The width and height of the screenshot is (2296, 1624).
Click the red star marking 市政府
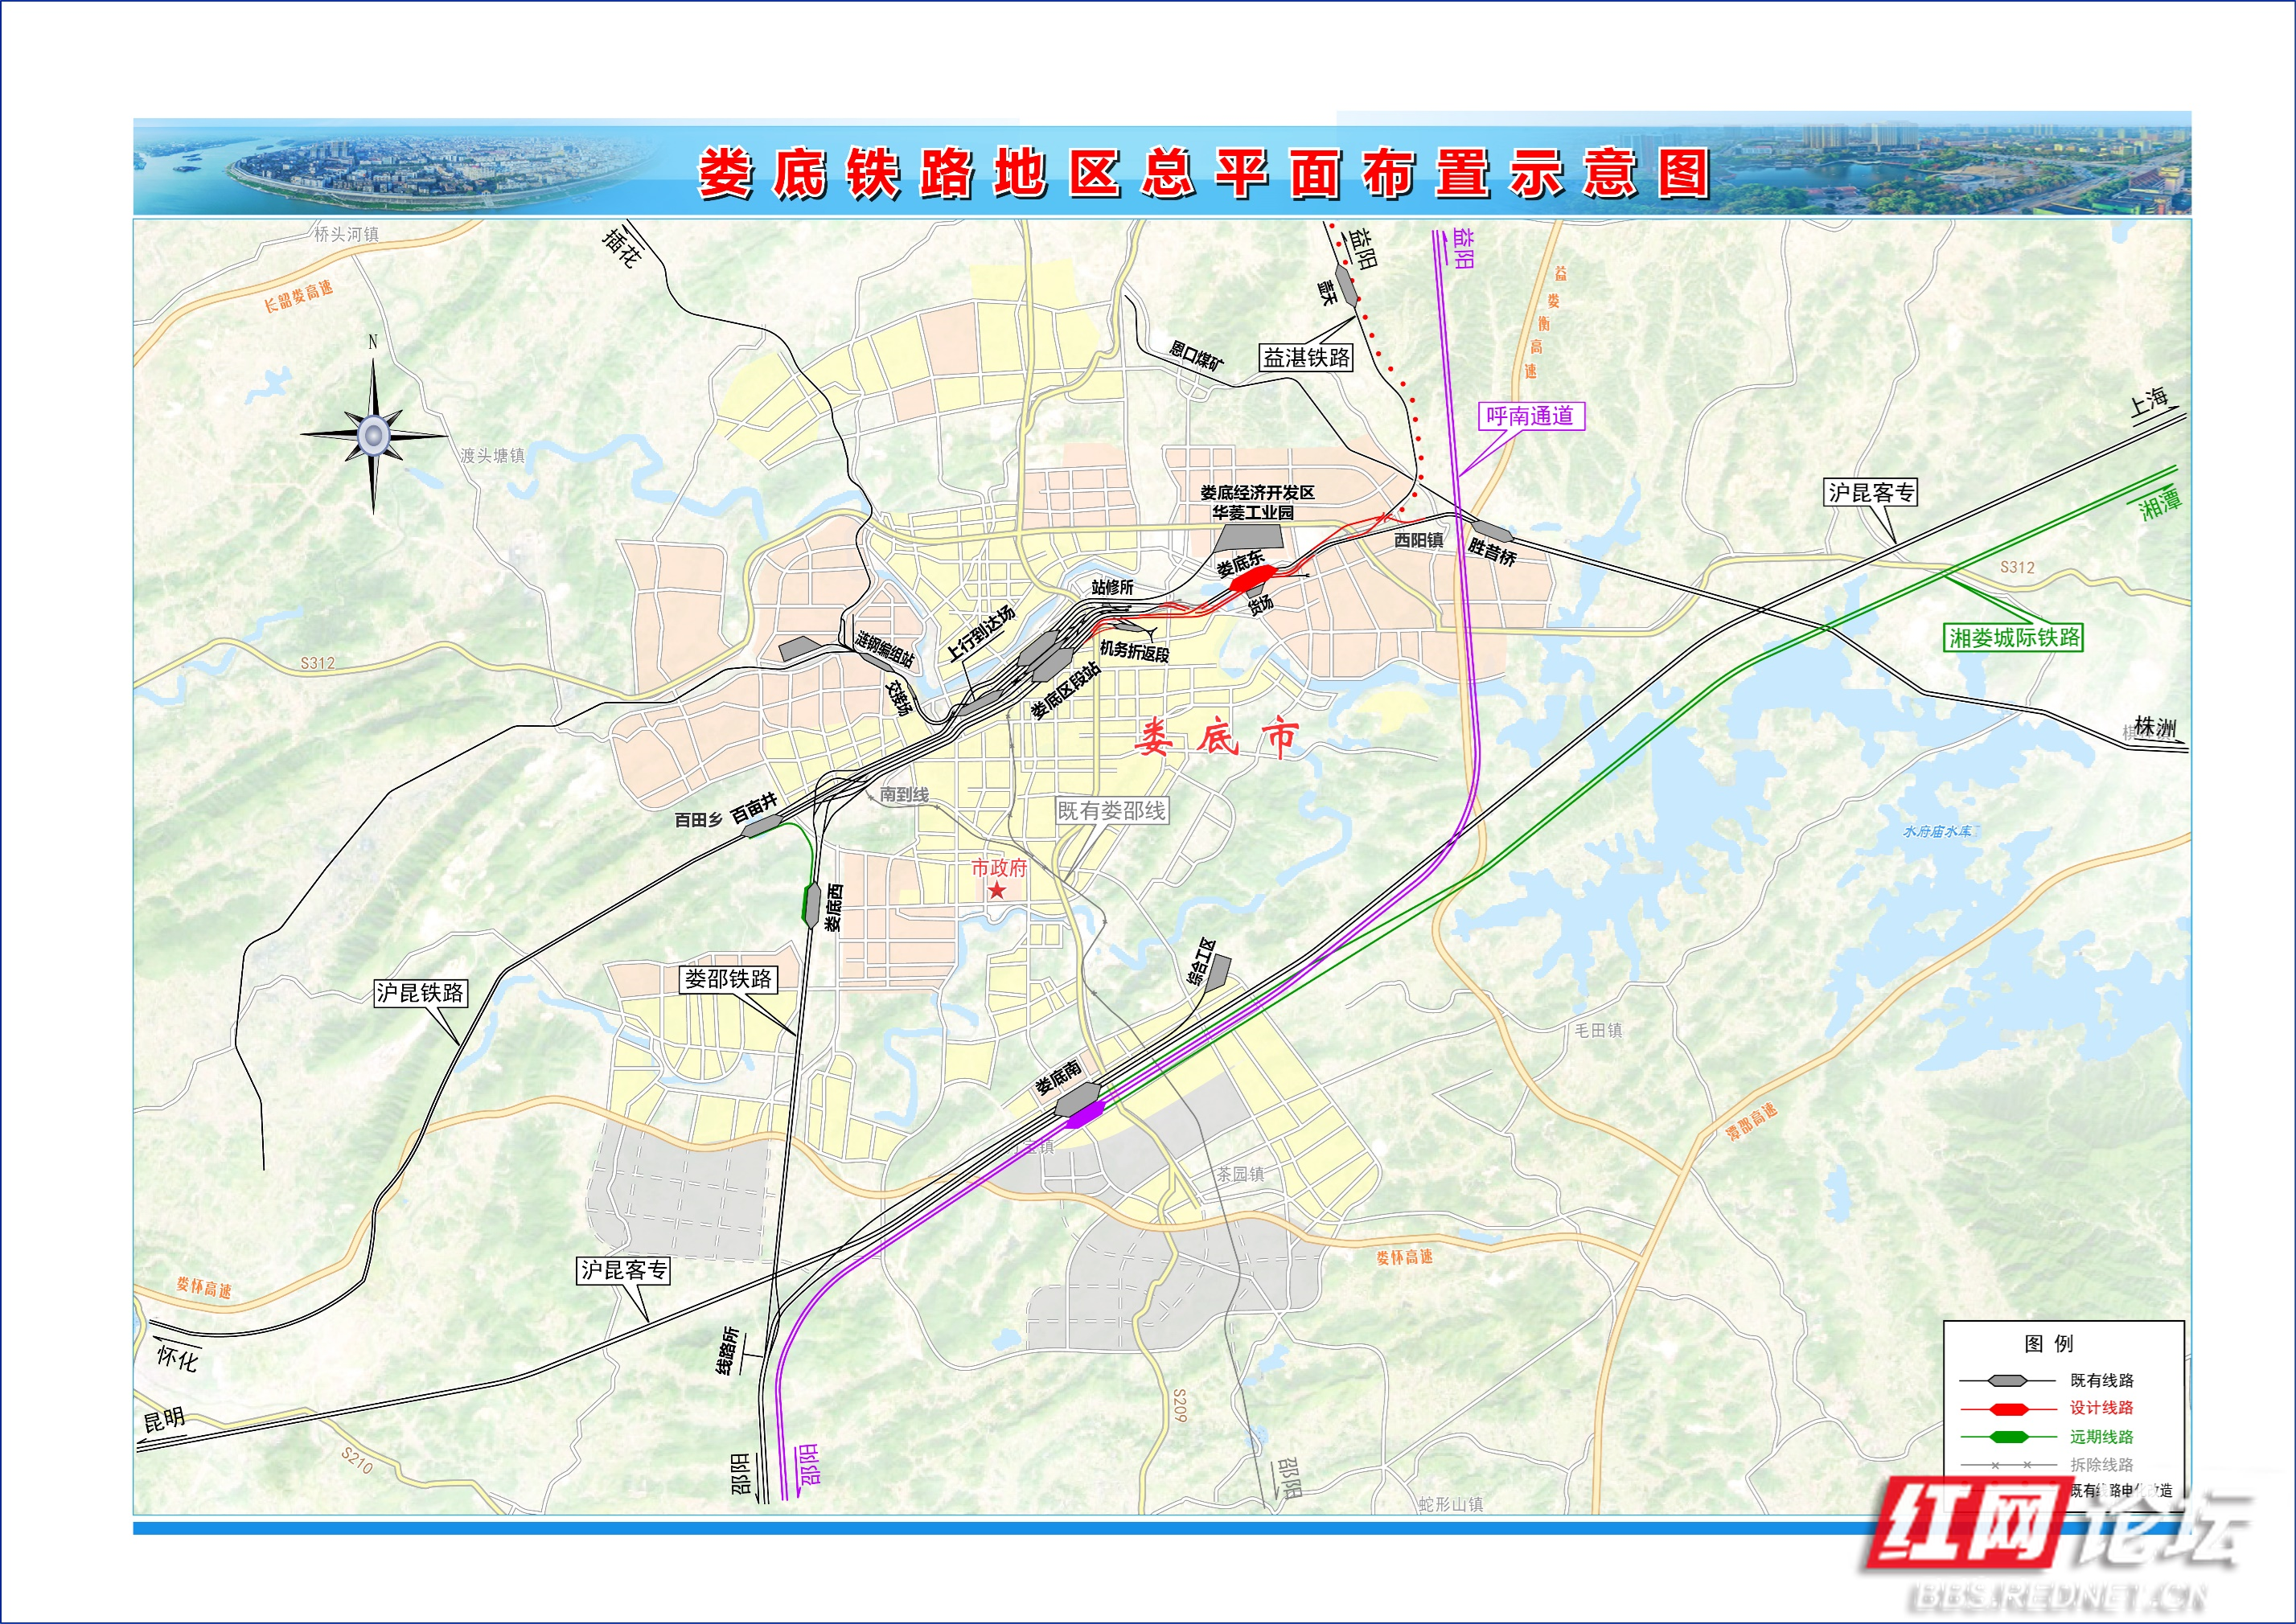point(997,889)
